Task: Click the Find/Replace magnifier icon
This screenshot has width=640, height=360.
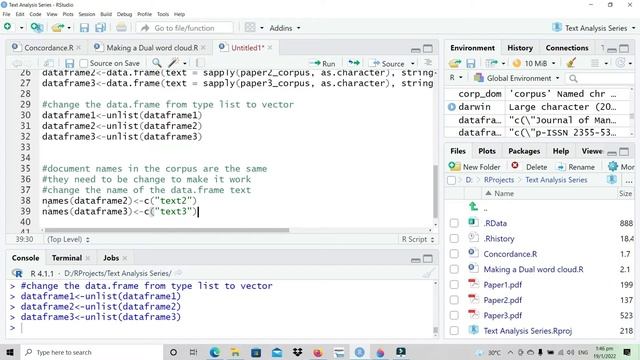Action: tap(156, 63)
